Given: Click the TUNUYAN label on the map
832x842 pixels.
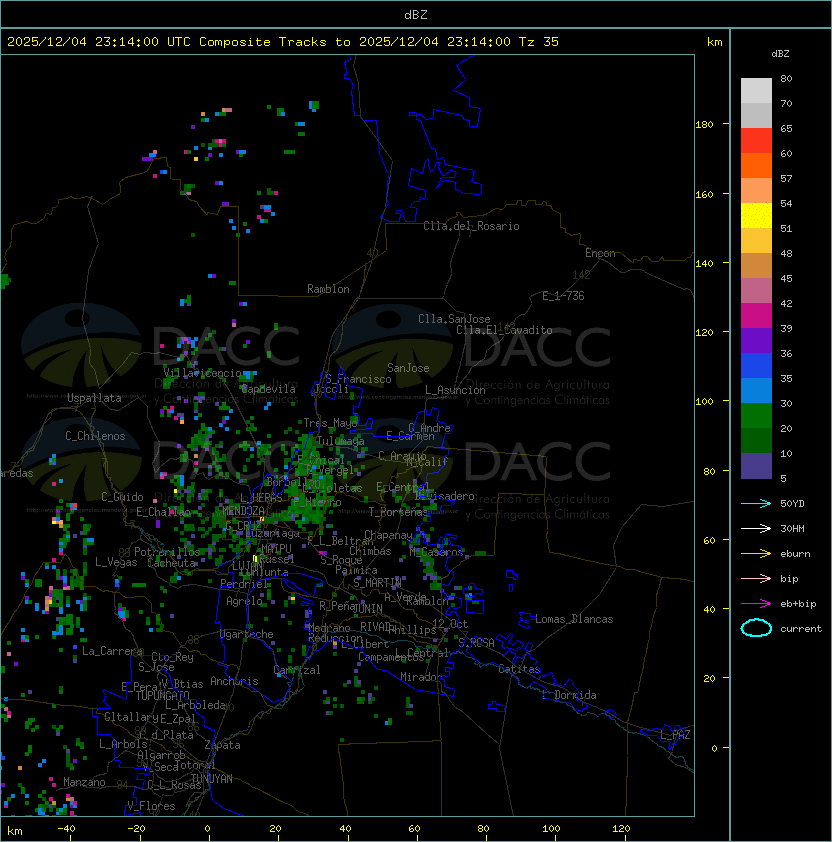Looking at the screenshot, I should [211, 778].
